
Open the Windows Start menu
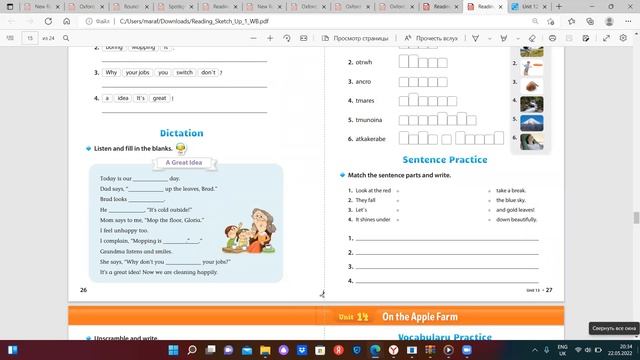coord(173,350)
